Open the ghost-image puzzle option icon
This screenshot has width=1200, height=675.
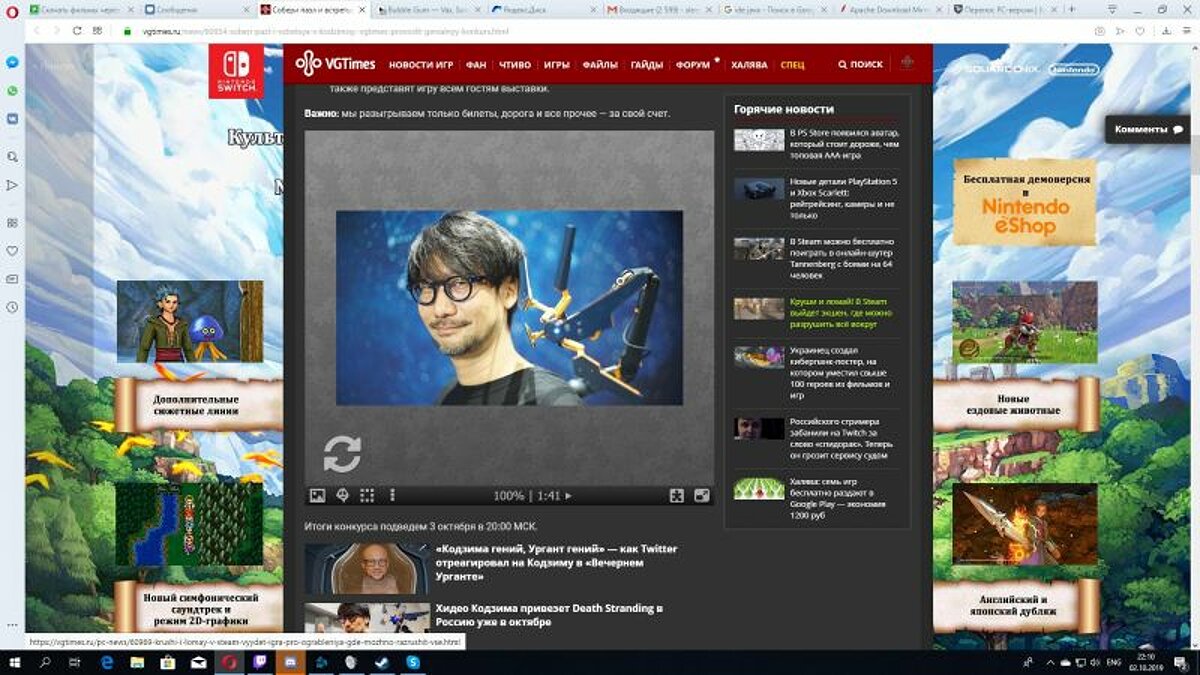pos(342,495)
